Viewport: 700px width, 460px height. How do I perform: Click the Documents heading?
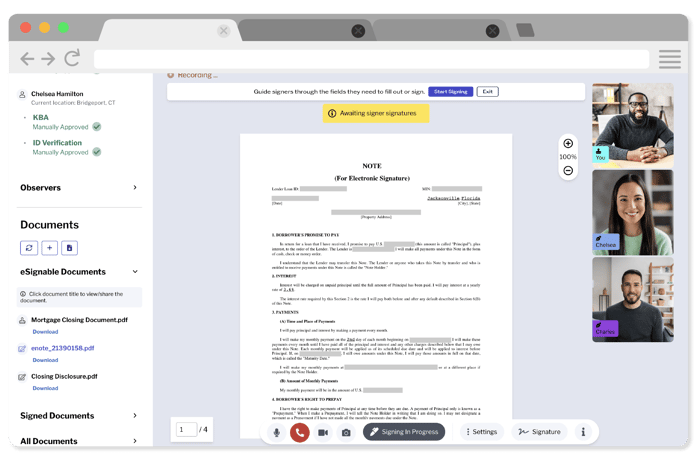[x=50, y=225]
